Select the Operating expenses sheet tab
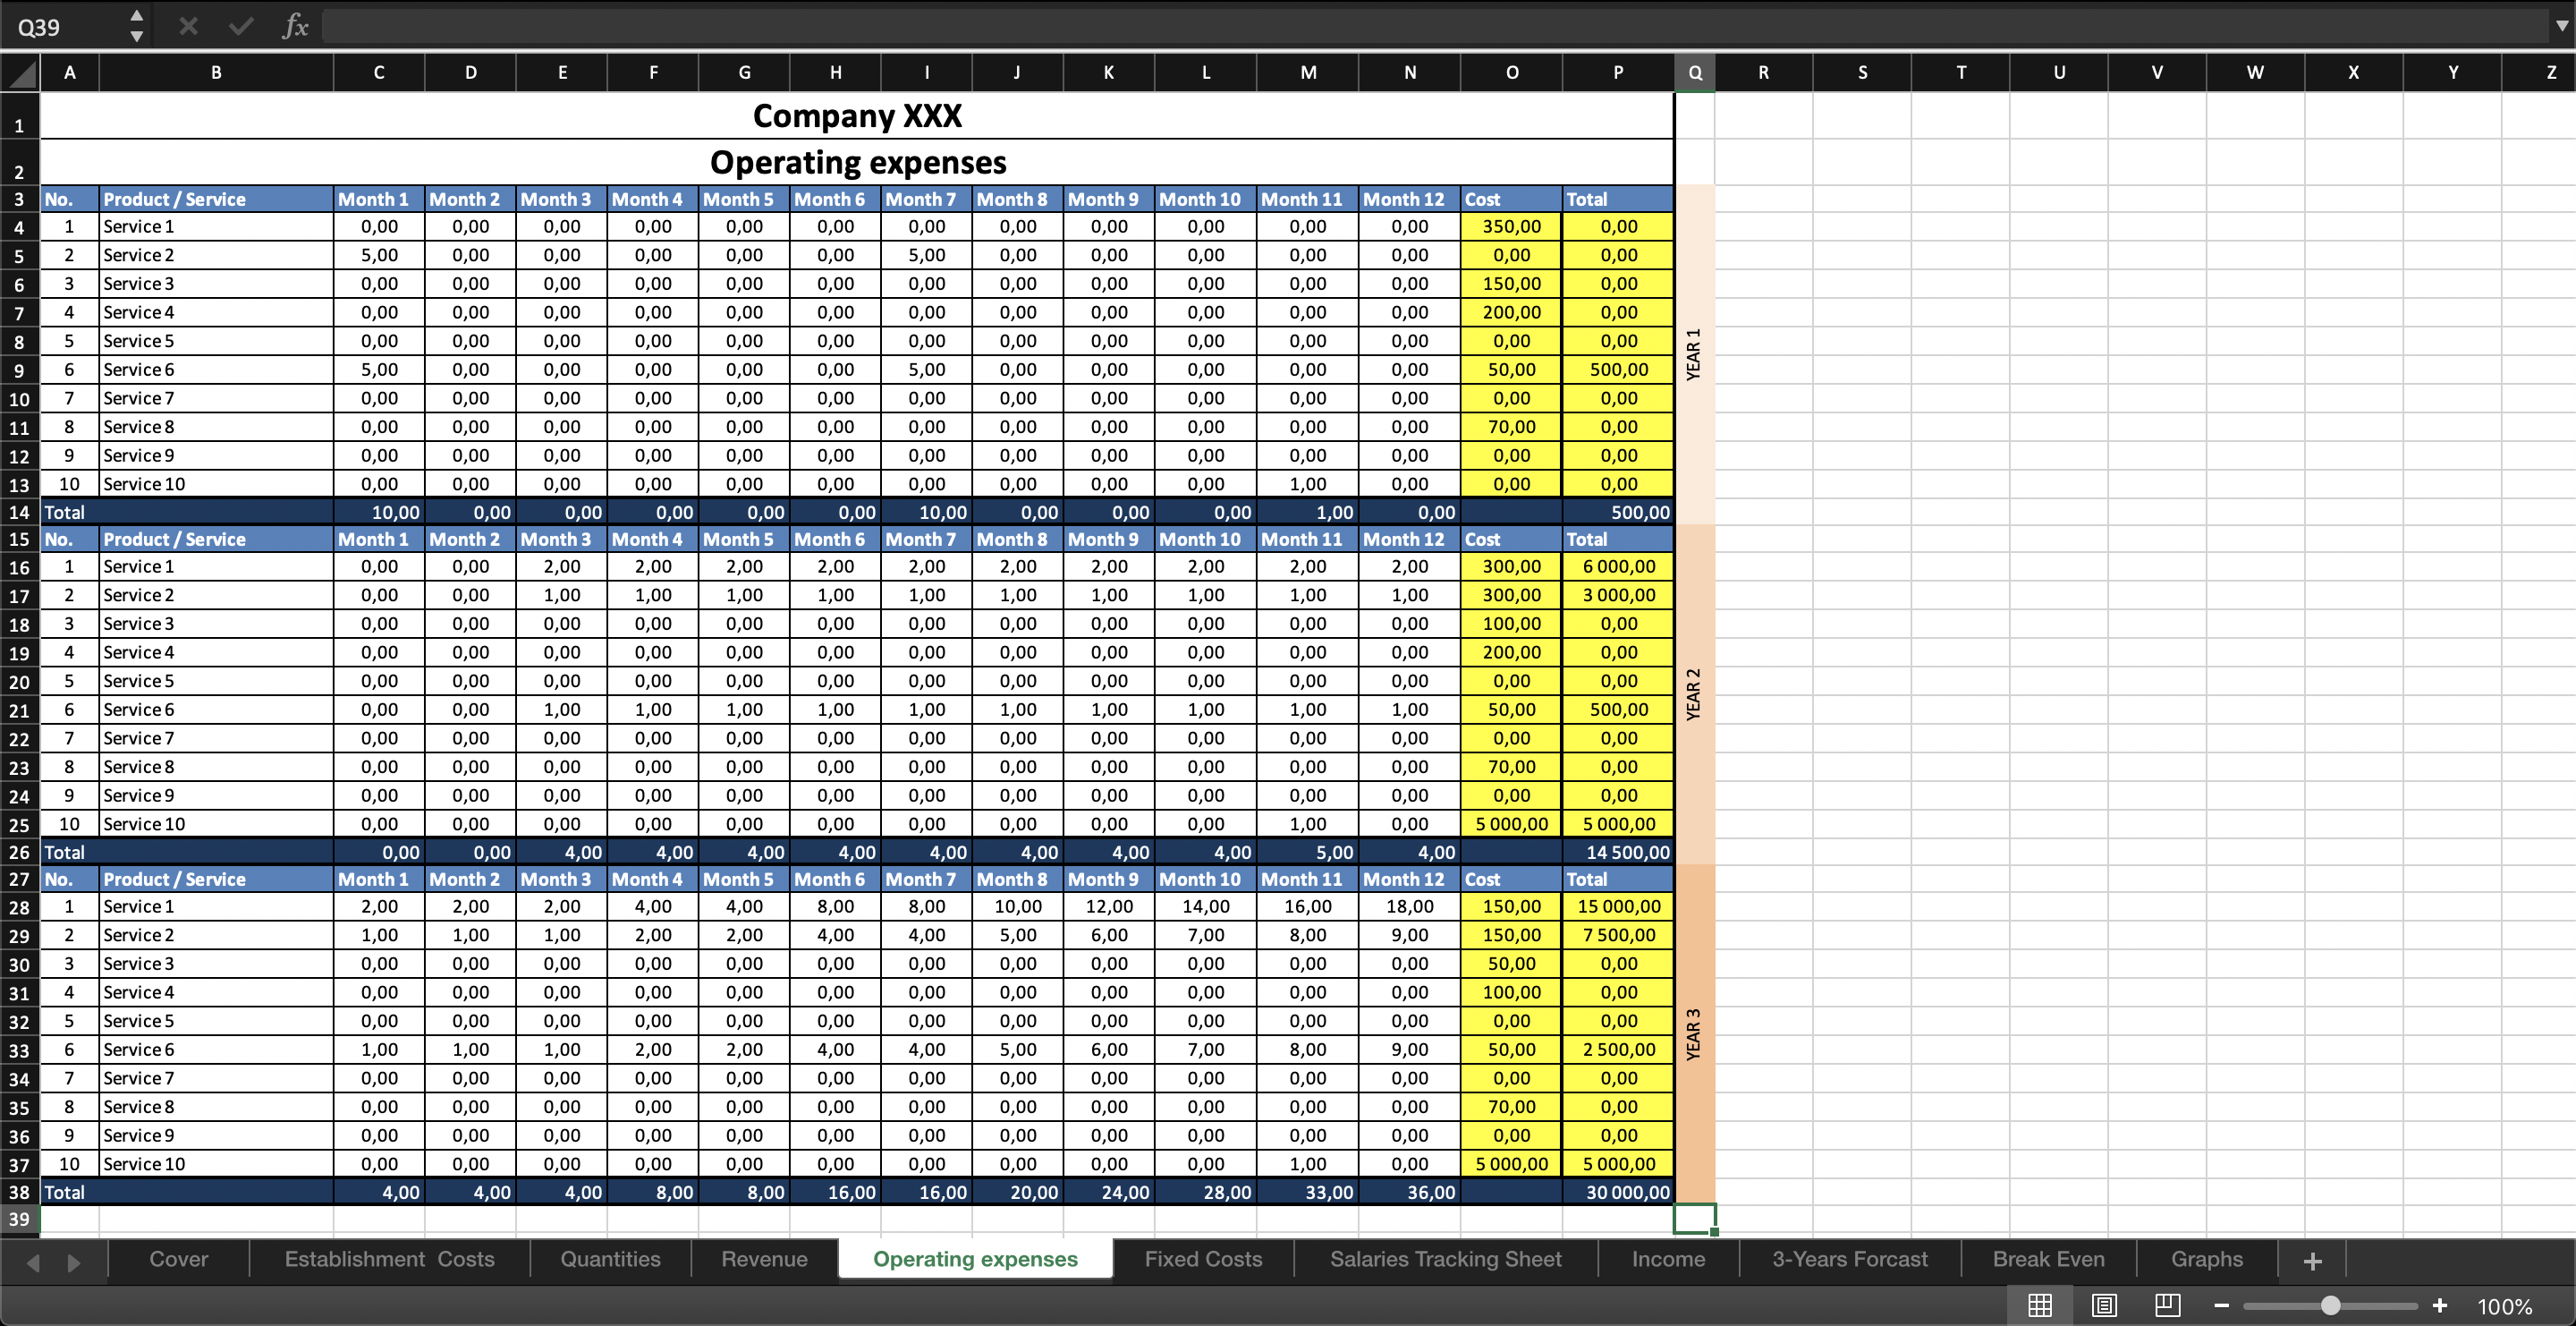2576x1326 pixels. tap(975, 1260)
